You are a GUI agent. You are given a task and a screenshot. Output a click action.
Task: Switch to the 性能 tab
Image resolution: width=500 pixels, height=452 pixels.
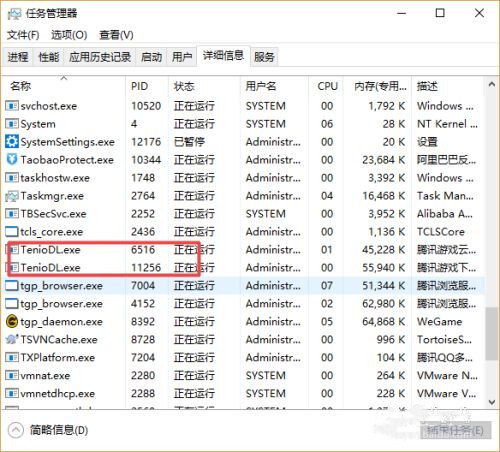point(49,57)
